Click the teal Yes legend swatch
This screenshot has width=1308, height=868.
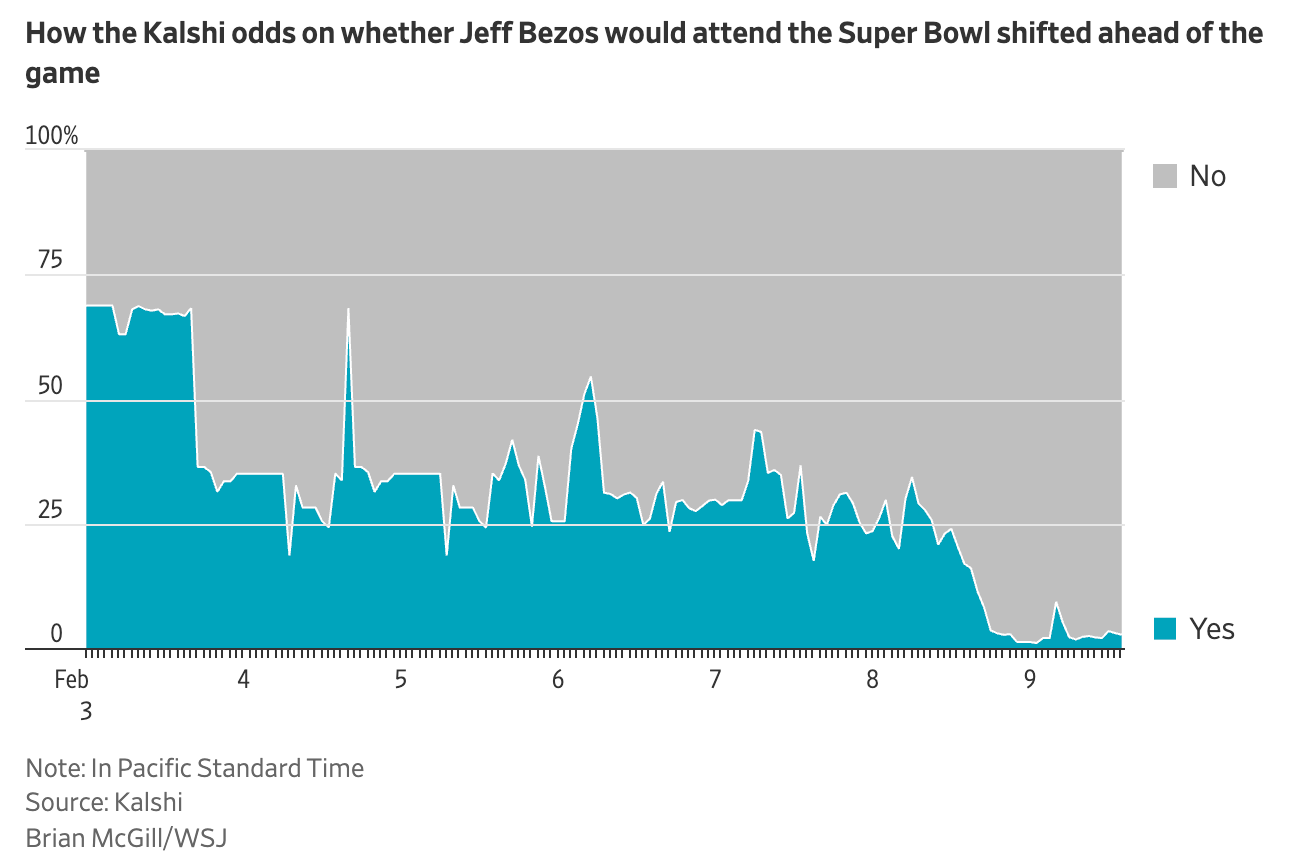[x=1165, y=629]
